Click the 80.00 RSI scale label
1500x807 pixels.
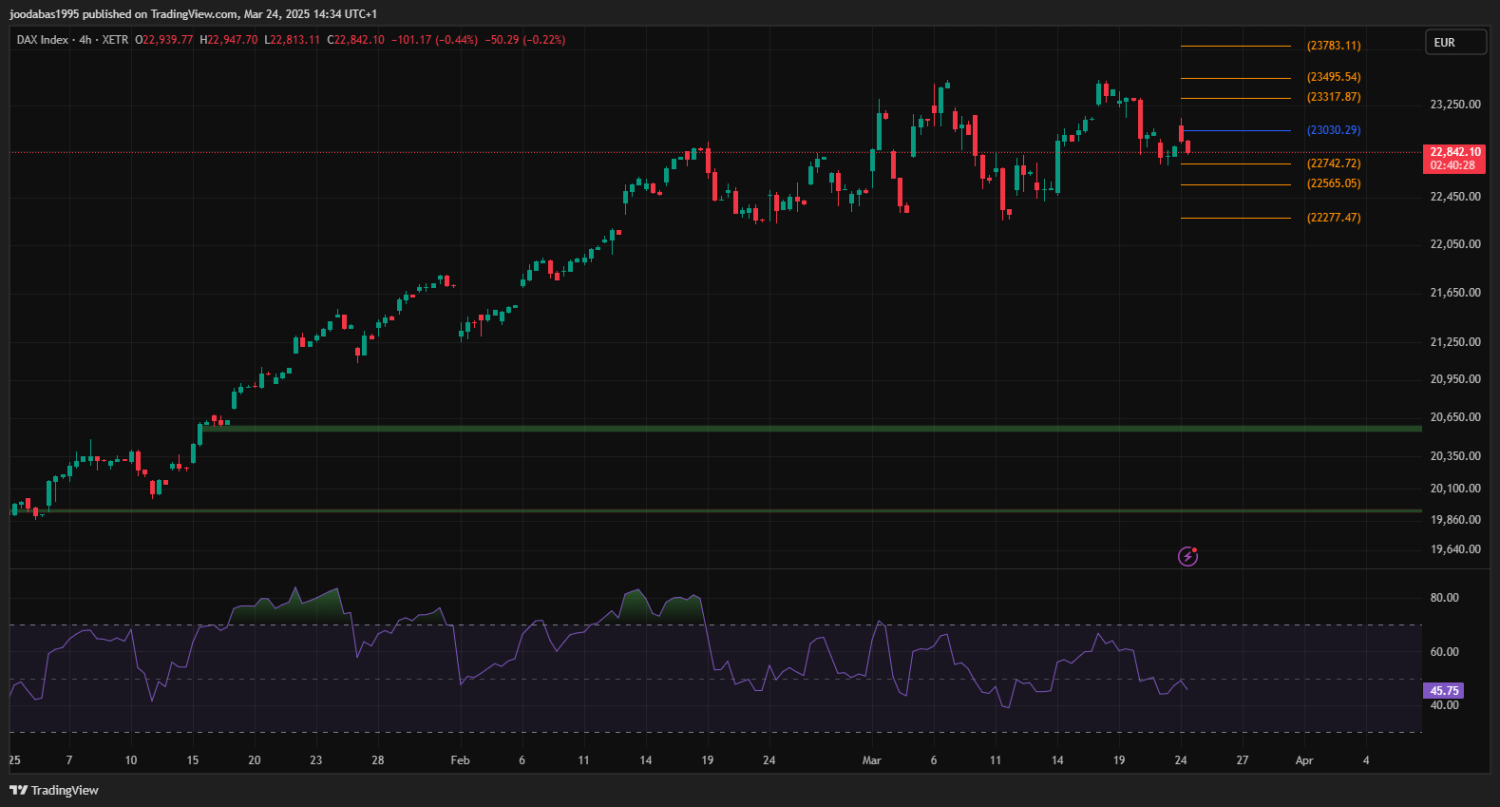(x=1444, y=598)
